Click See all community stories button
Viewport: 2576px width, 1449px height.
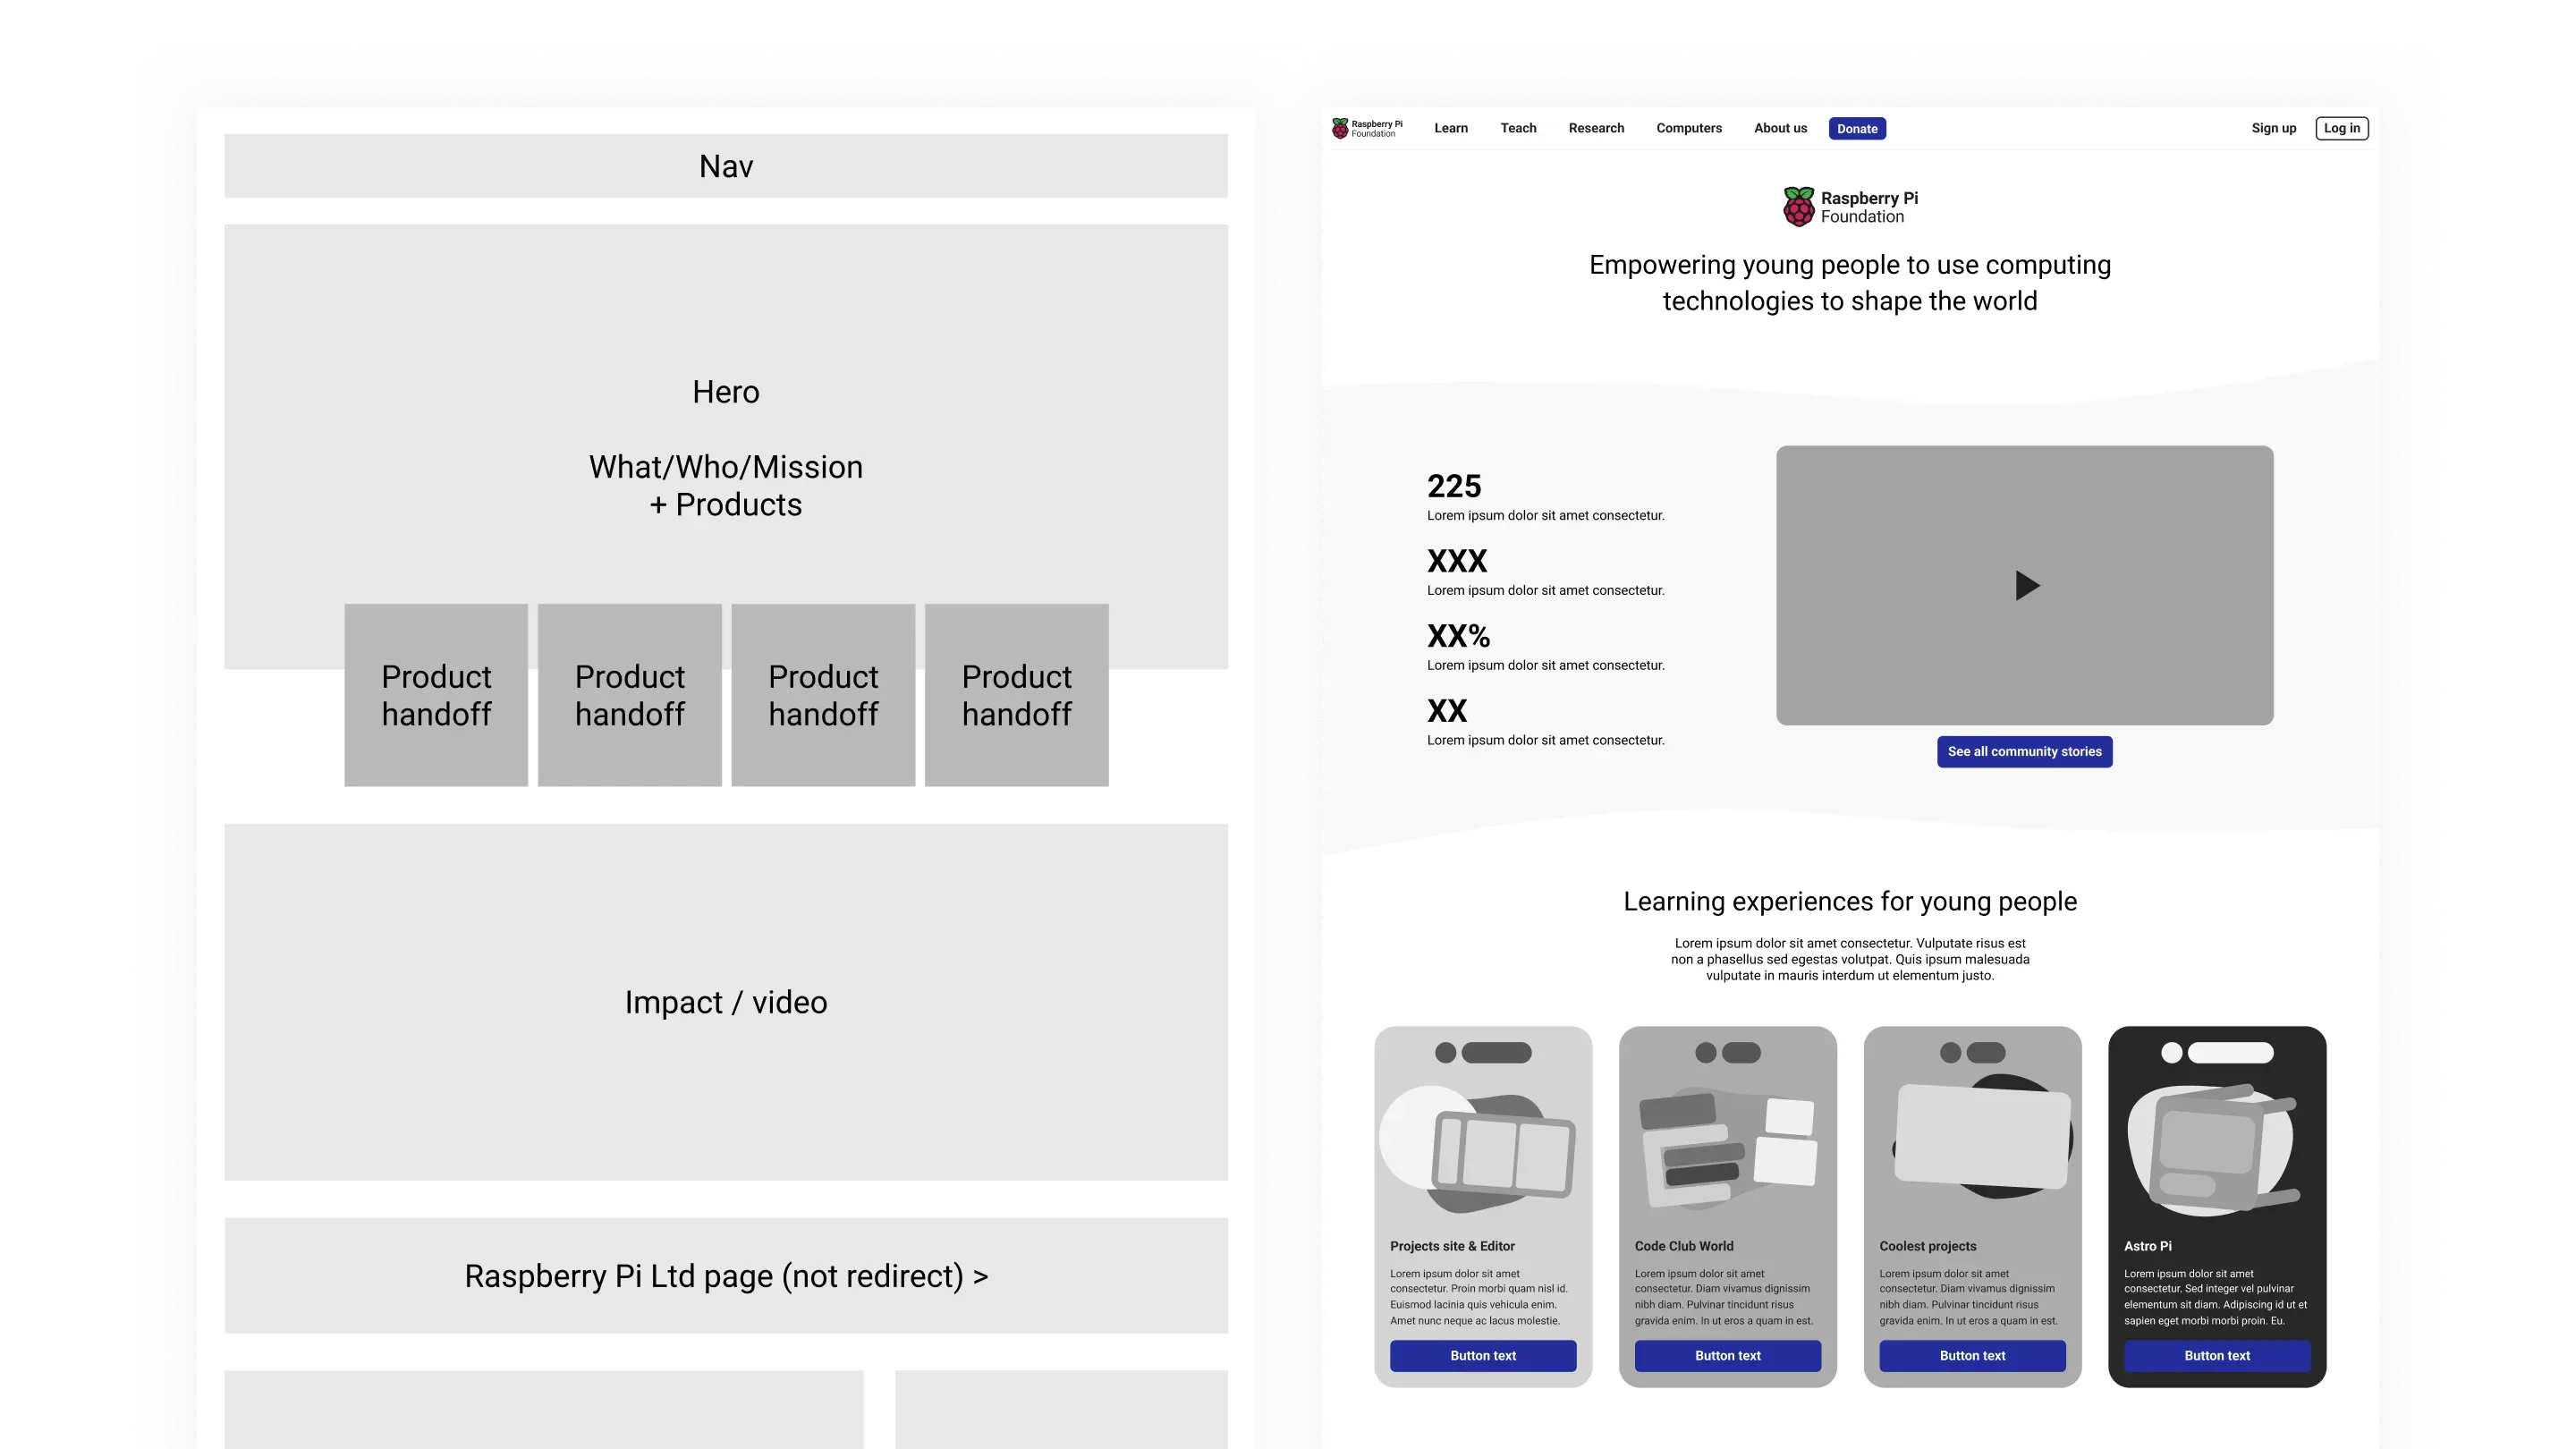pyautogui.click(x=2026, y=752)
